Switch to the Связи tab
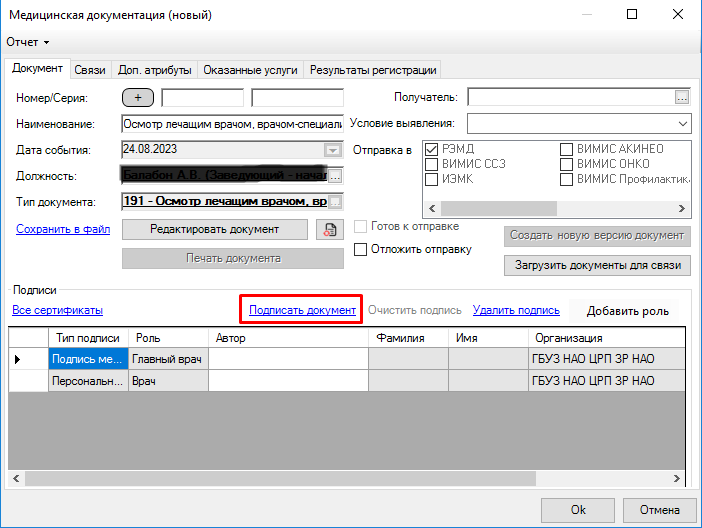This screenshot has height=528, width=702. pos(90,70)
